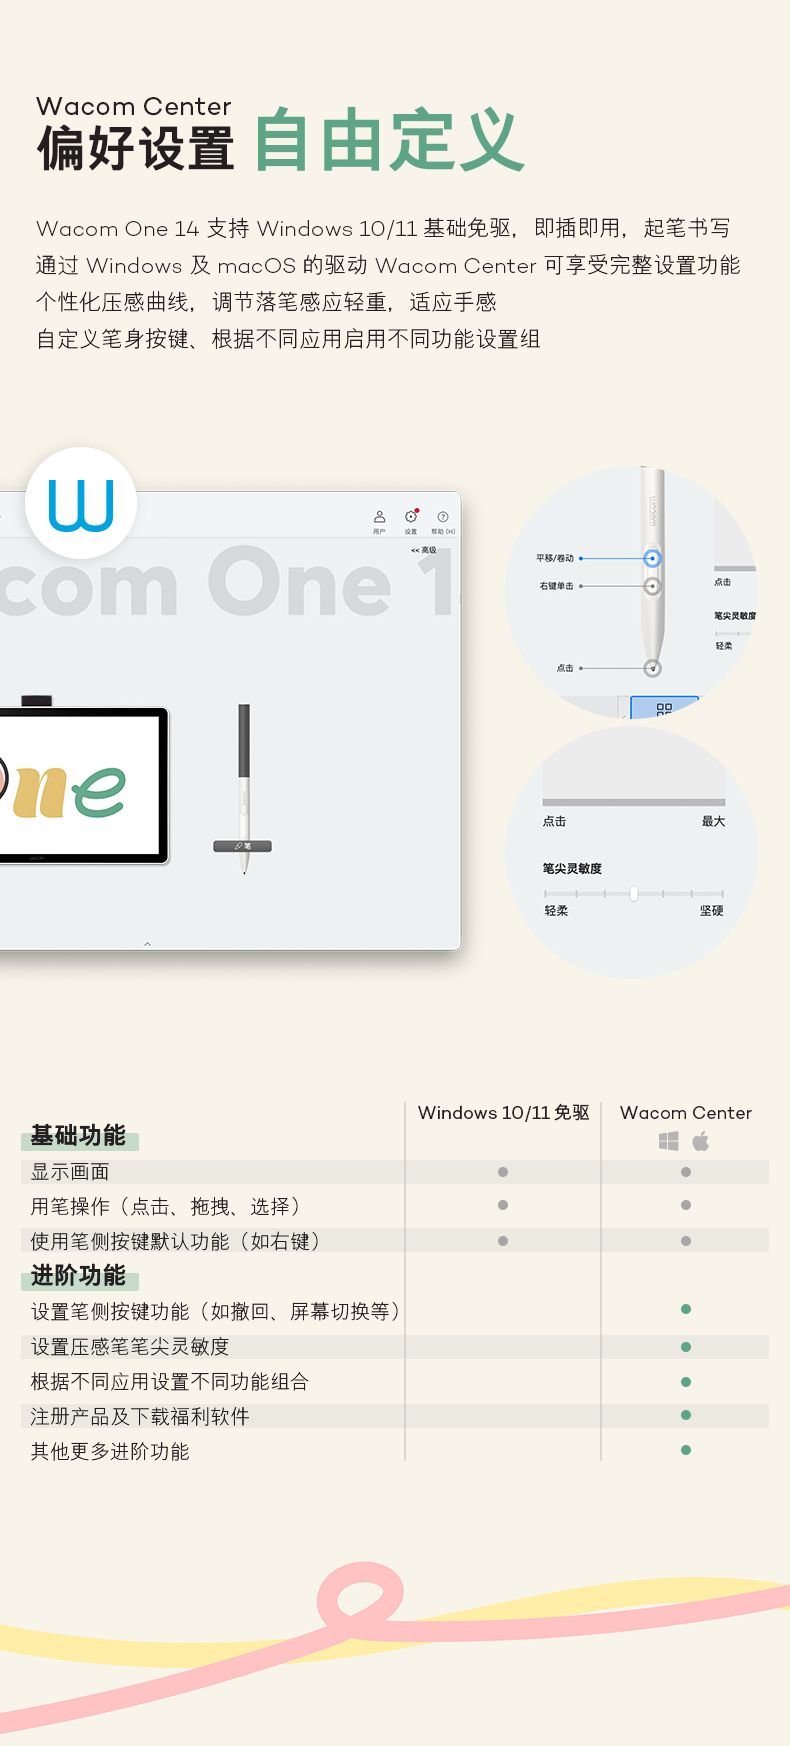The height and width of the screenshot is (1746, 790).
Task: Click the line 自定义笔身按键、根据不同应用
Action: click(x=288, y=339)
